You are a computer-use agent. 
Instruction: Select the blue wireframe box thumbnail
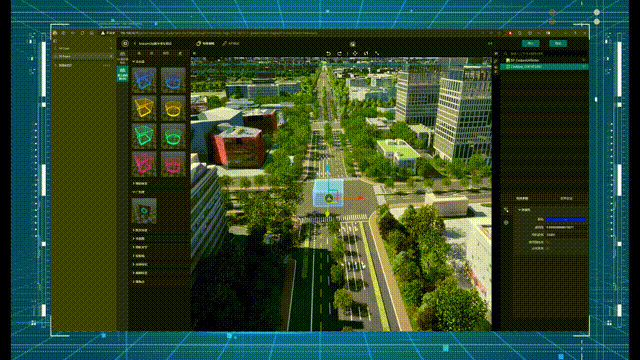click(x=144, y=80)
